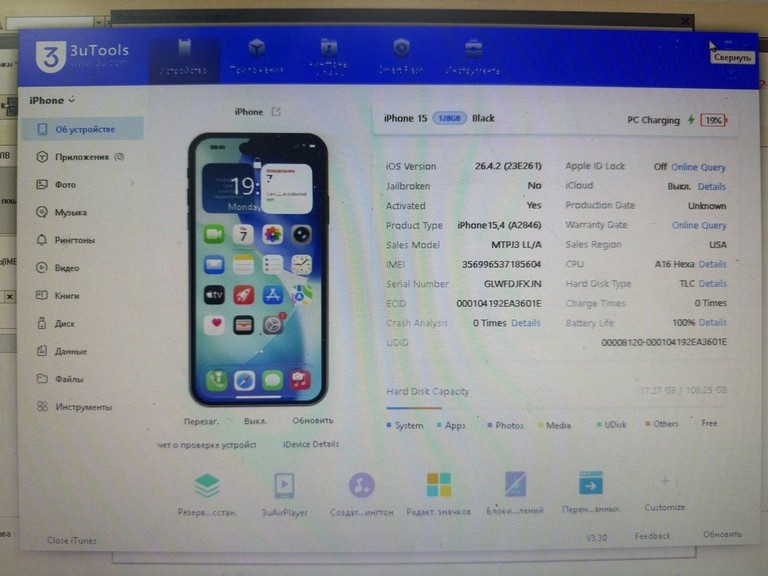
Task: Edit the iPhone device name
Action: tap(276, 112)
